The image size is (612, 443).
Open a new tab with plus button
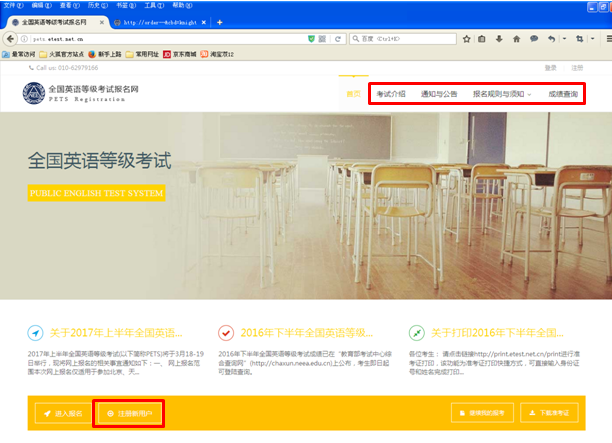pos(220,22)
